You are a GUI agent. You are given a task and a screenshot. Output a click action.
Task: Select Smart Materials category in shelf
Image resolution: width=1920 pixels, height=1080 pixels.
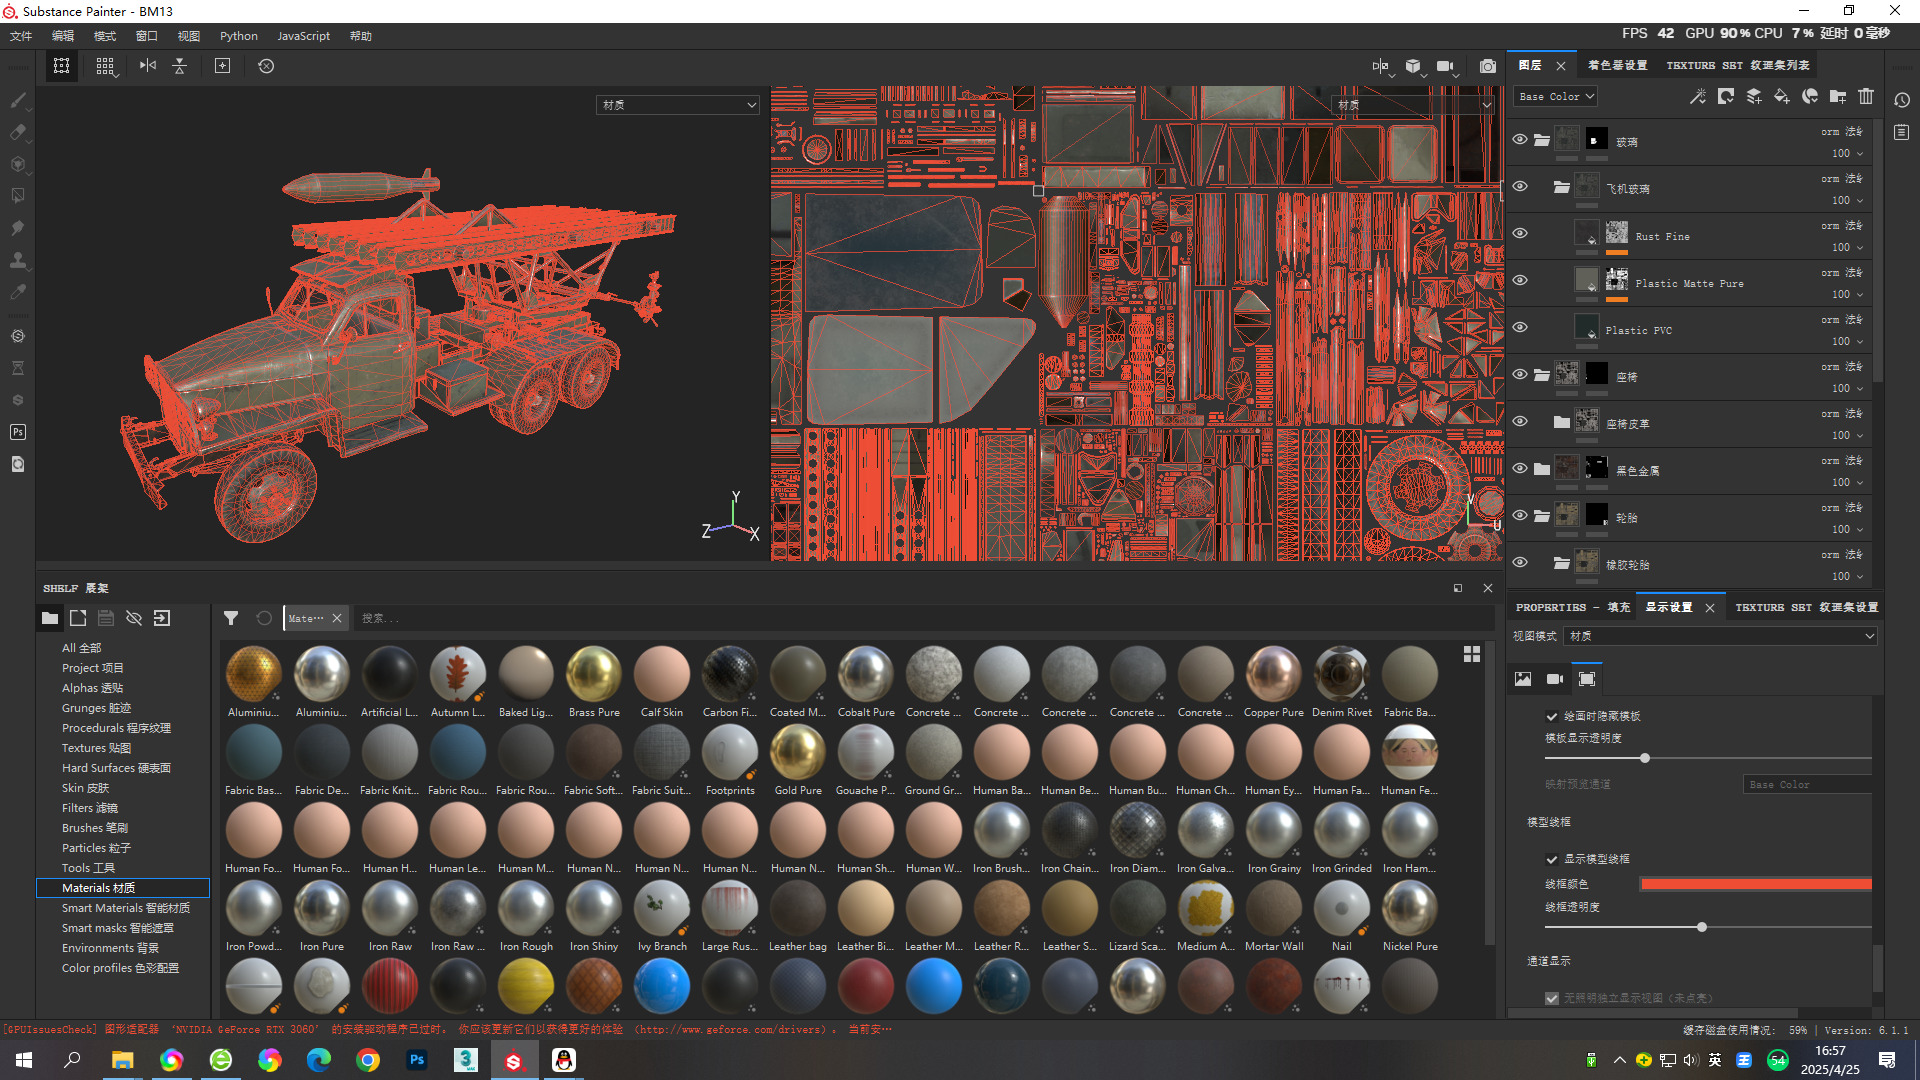tap(125, 908)
